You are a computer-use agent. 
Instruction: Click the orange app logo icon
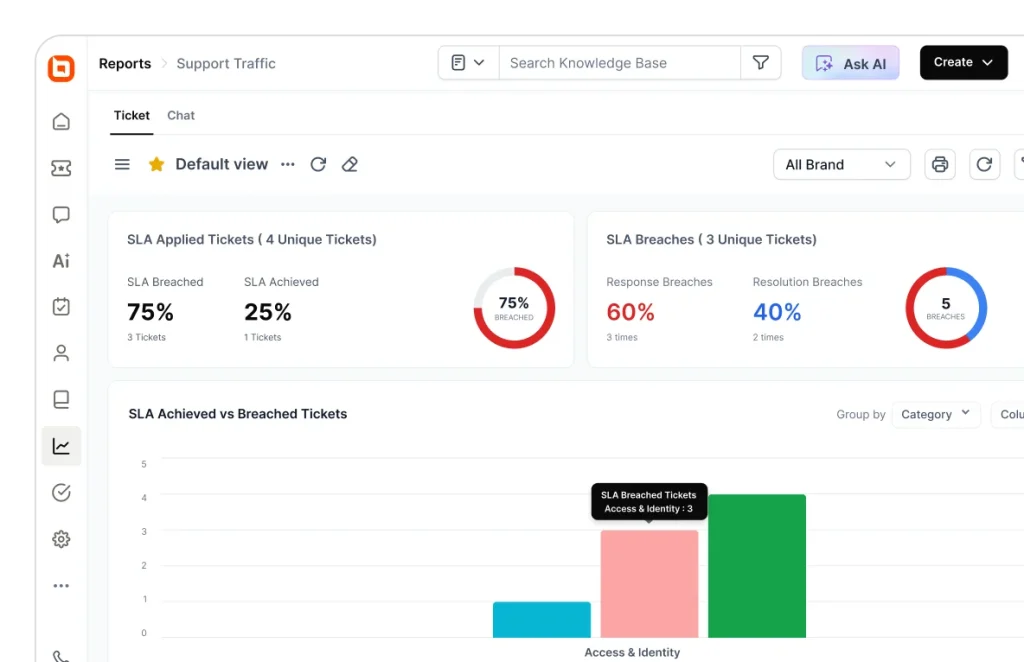61,68
